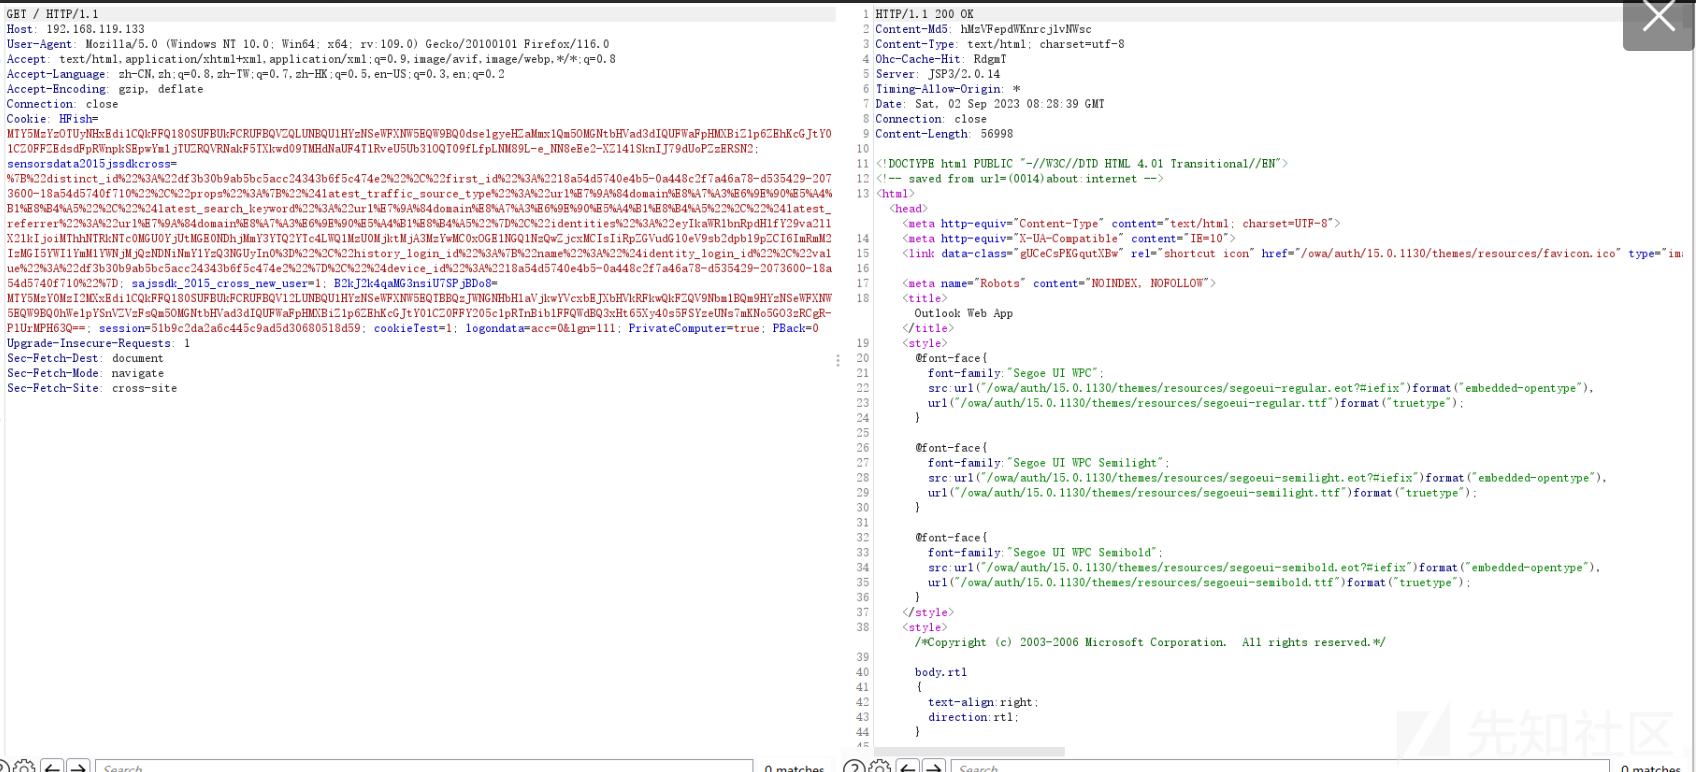Click 'Content-Length: 56998' header
The width and height of the screenshot is (1696, 772).
[944, 134]
